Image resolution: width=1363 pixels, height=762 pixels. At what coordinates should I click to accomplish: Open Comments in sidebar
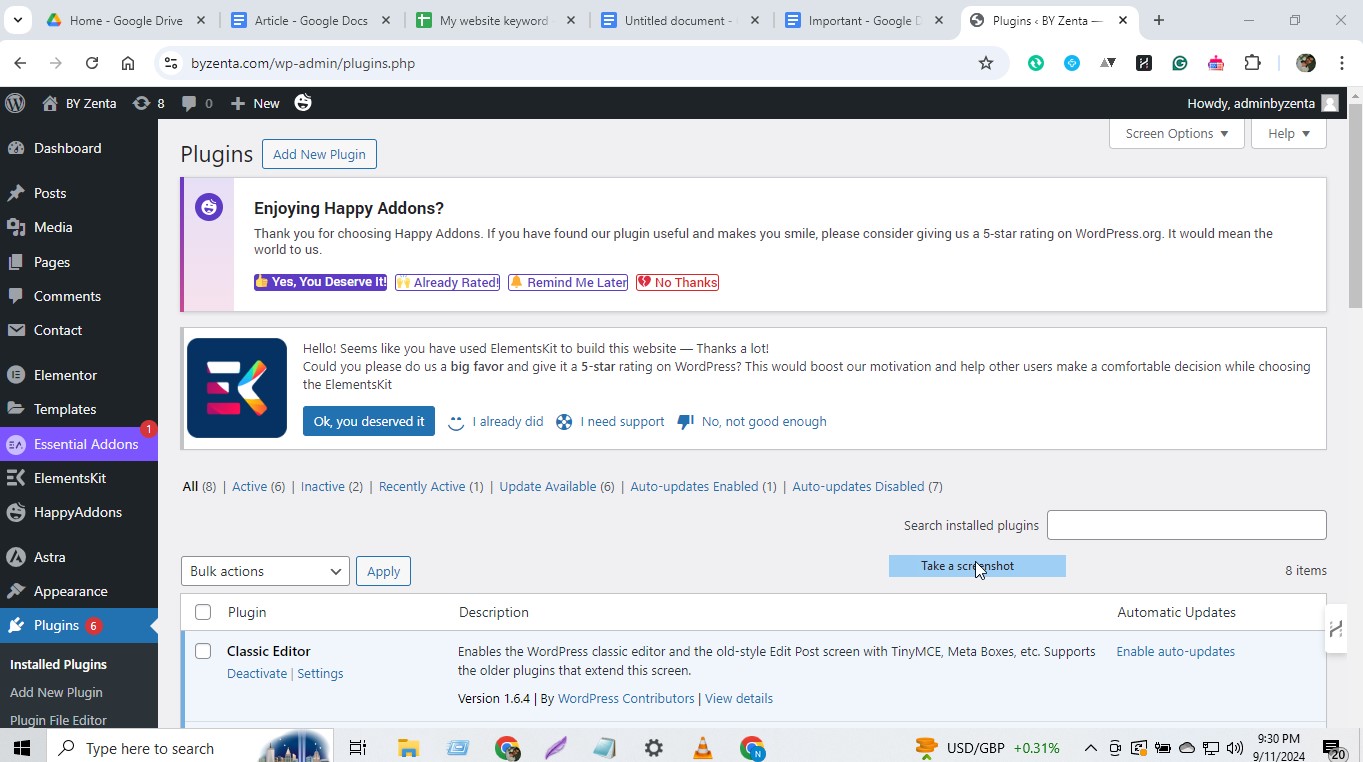(x=67, y=296)
